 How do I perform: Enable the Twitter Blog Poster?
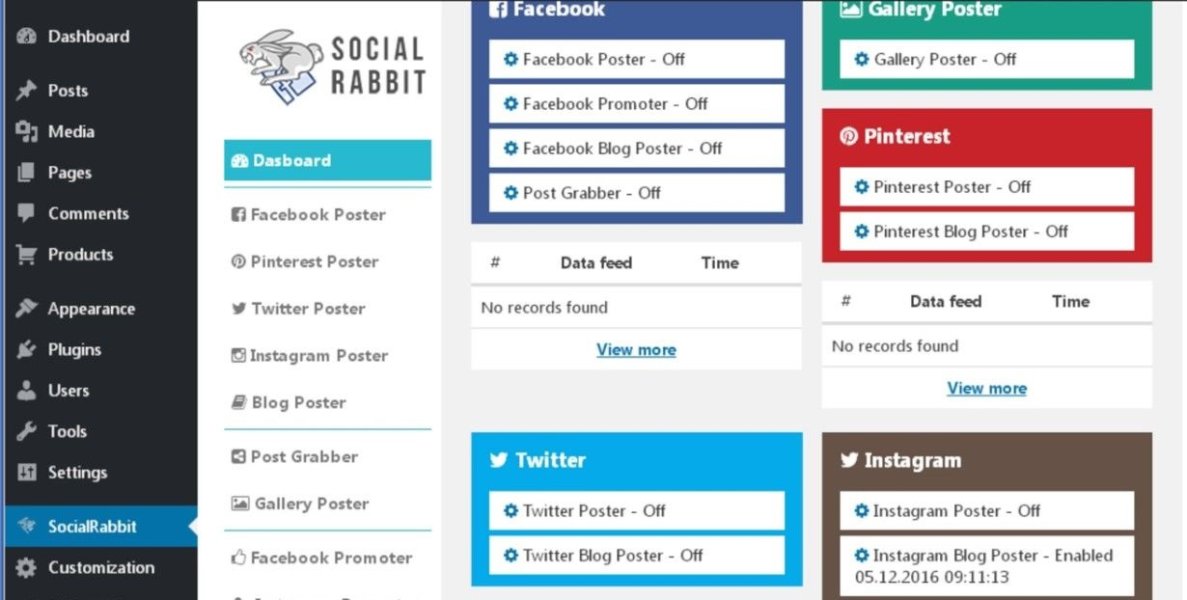click(x=636, y=555)
